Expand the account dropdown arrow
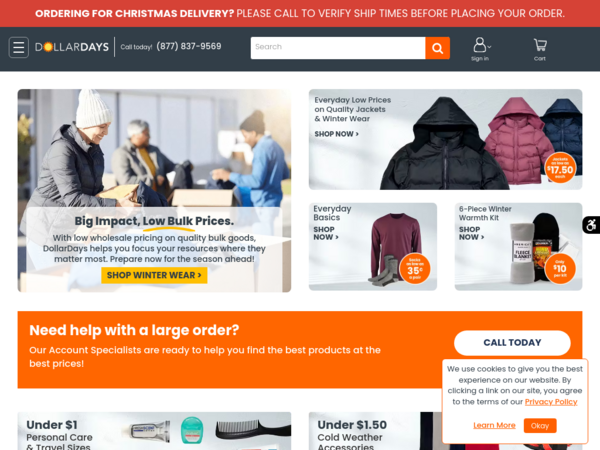This screenshot has height=450, width=600. (x=489, y=47)
